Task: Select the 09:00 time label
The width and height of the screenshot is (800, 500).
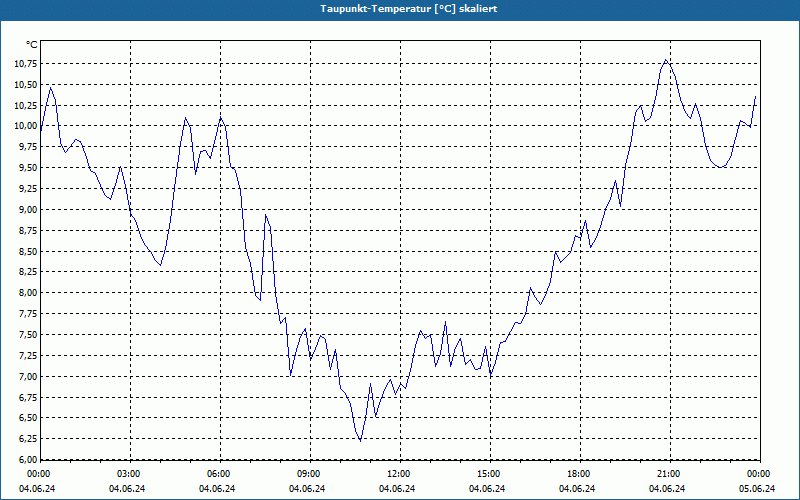Action: click(x=308, y=474)
